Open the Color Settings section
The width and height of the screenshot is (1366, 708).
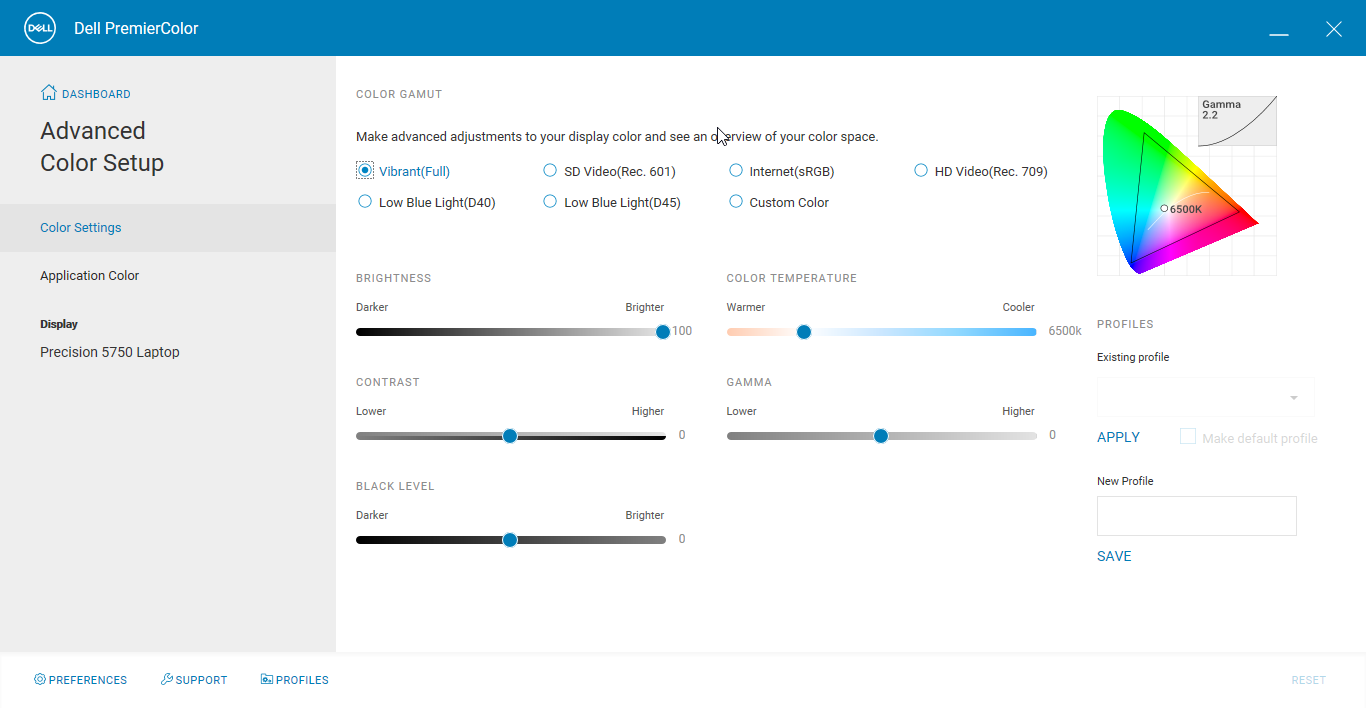pyautogui.click(x=168, y=228)
